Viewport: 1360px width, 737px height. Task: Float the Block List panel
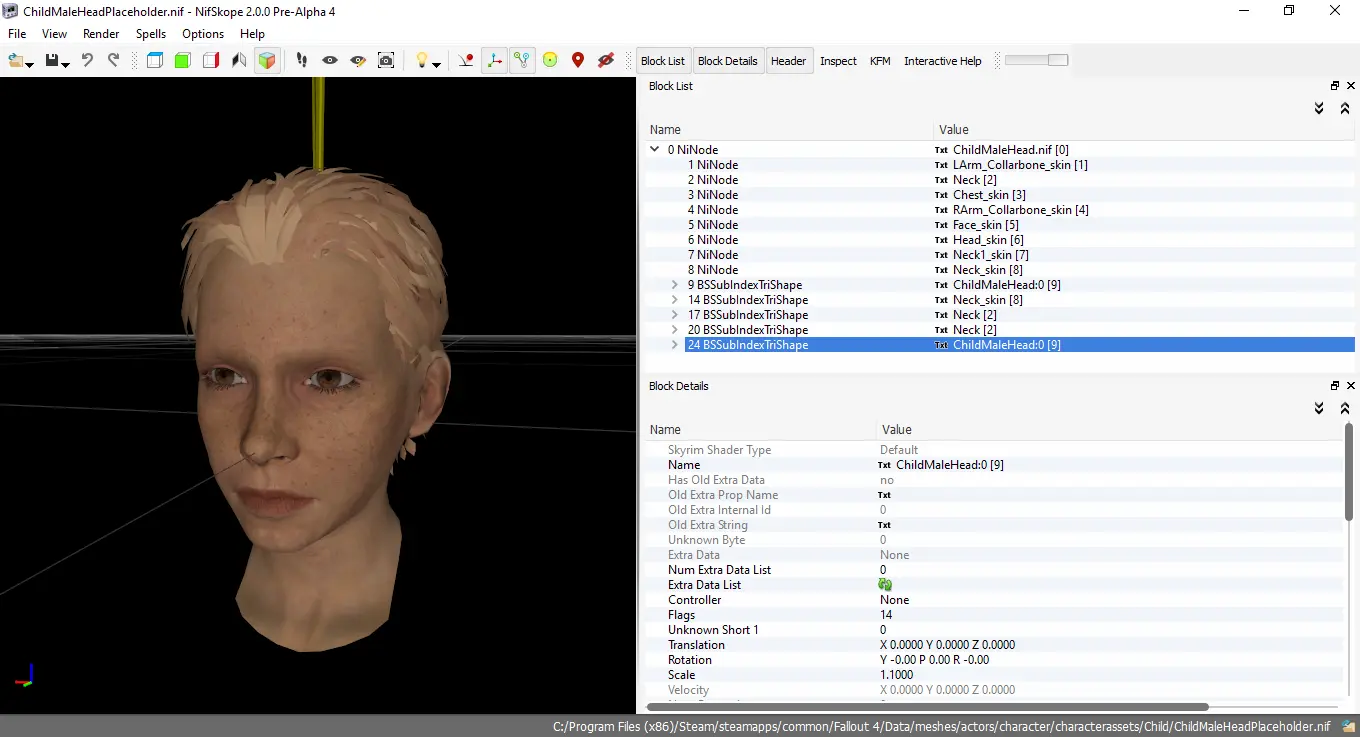(1334, 86)
